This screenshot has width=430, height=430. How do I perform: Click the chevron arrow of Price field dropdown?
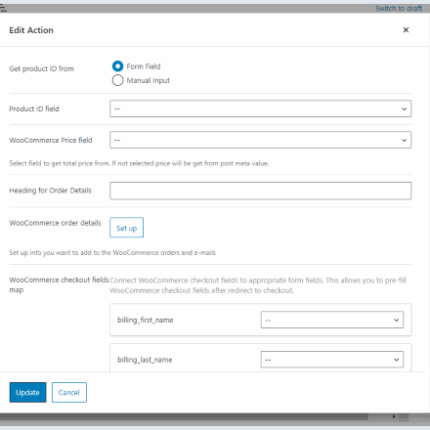(x=404, y=140)
